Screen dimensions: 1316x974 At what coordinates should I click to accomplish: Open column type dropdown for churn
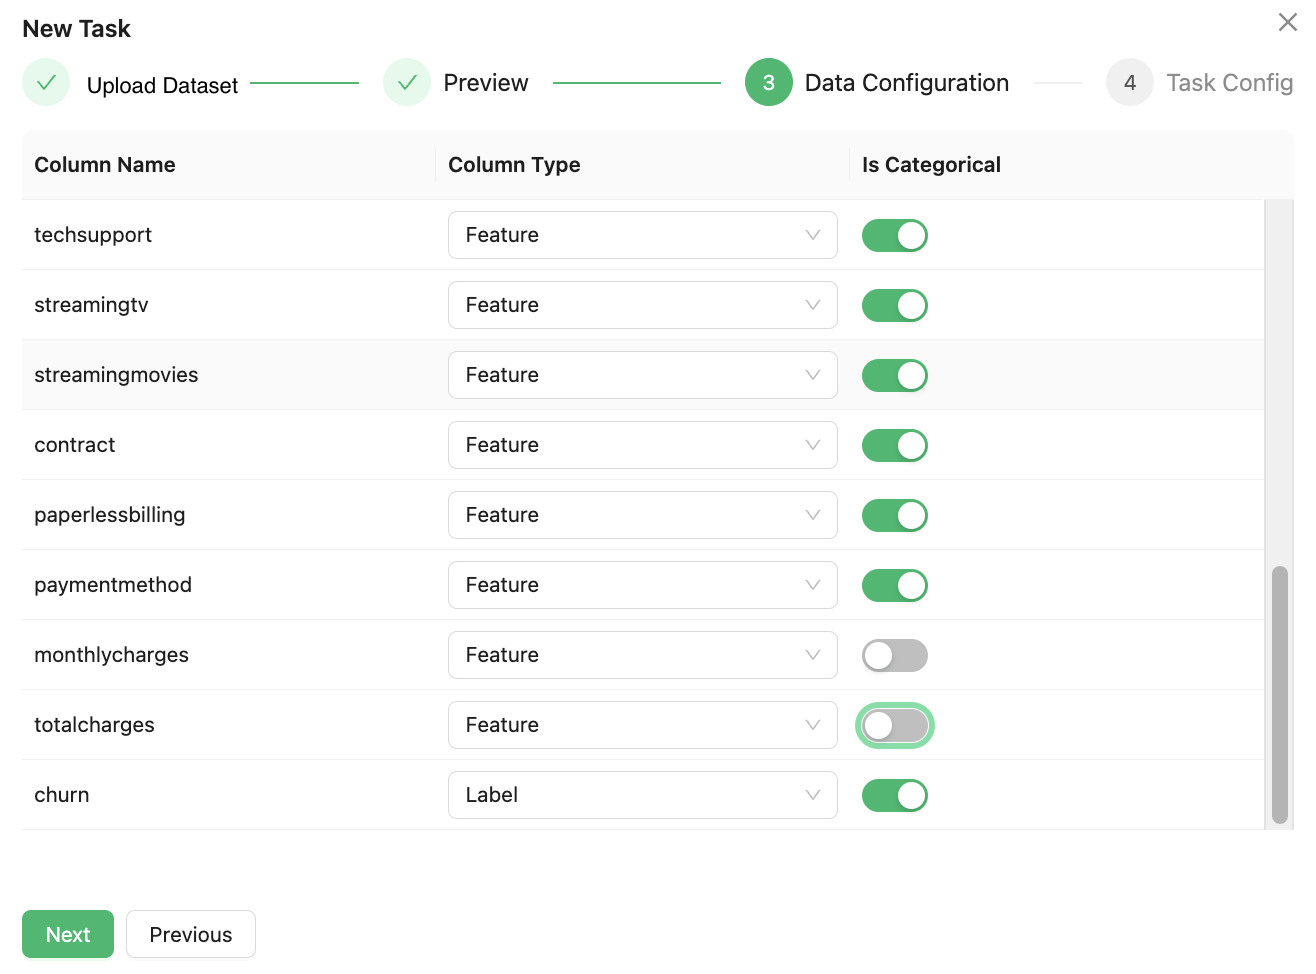642,795
